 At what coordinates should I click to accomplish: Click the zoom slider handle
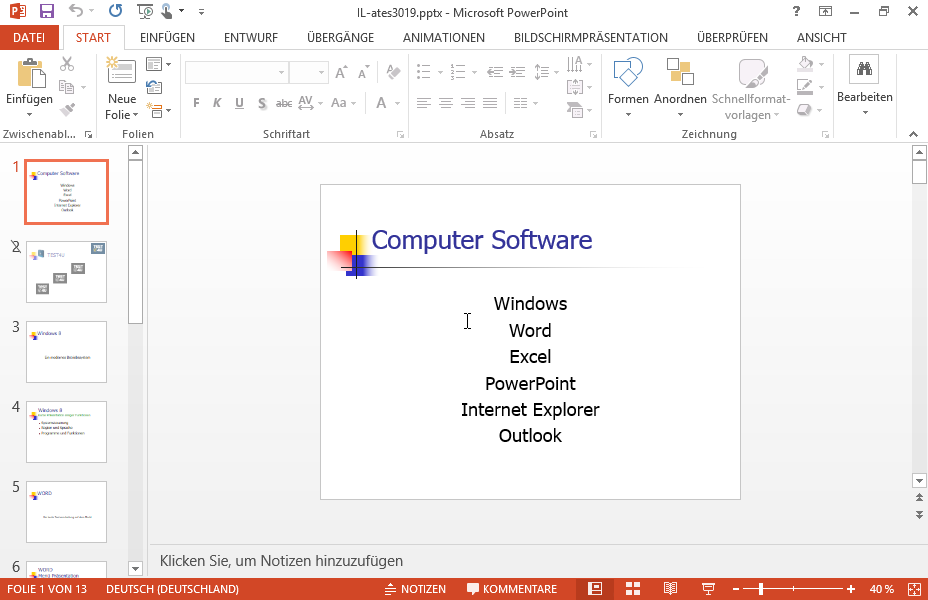click(761, 589)
